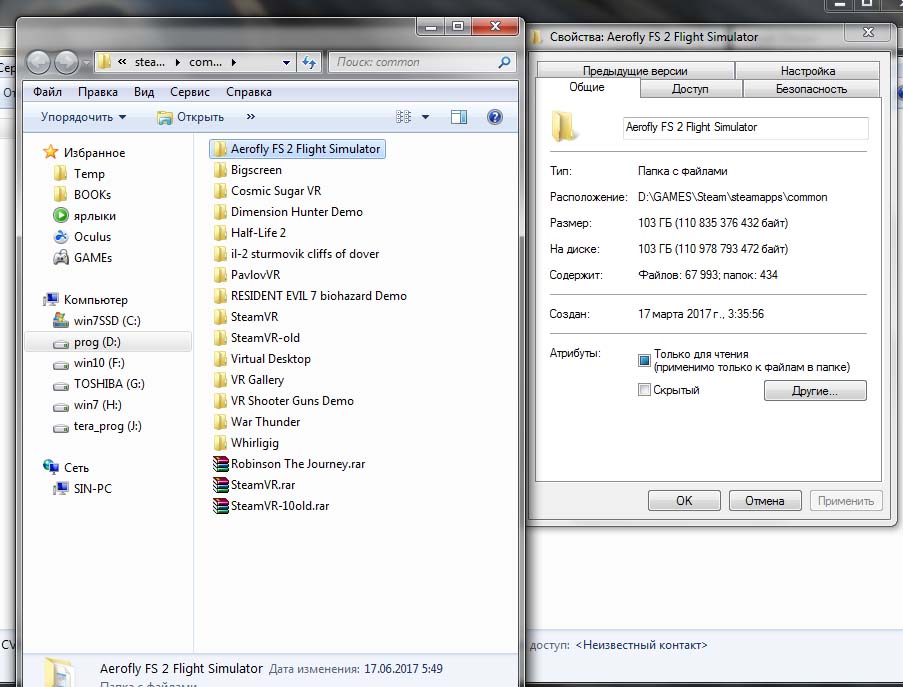Click the Открыть toolbar button

(x=191, y=117)
